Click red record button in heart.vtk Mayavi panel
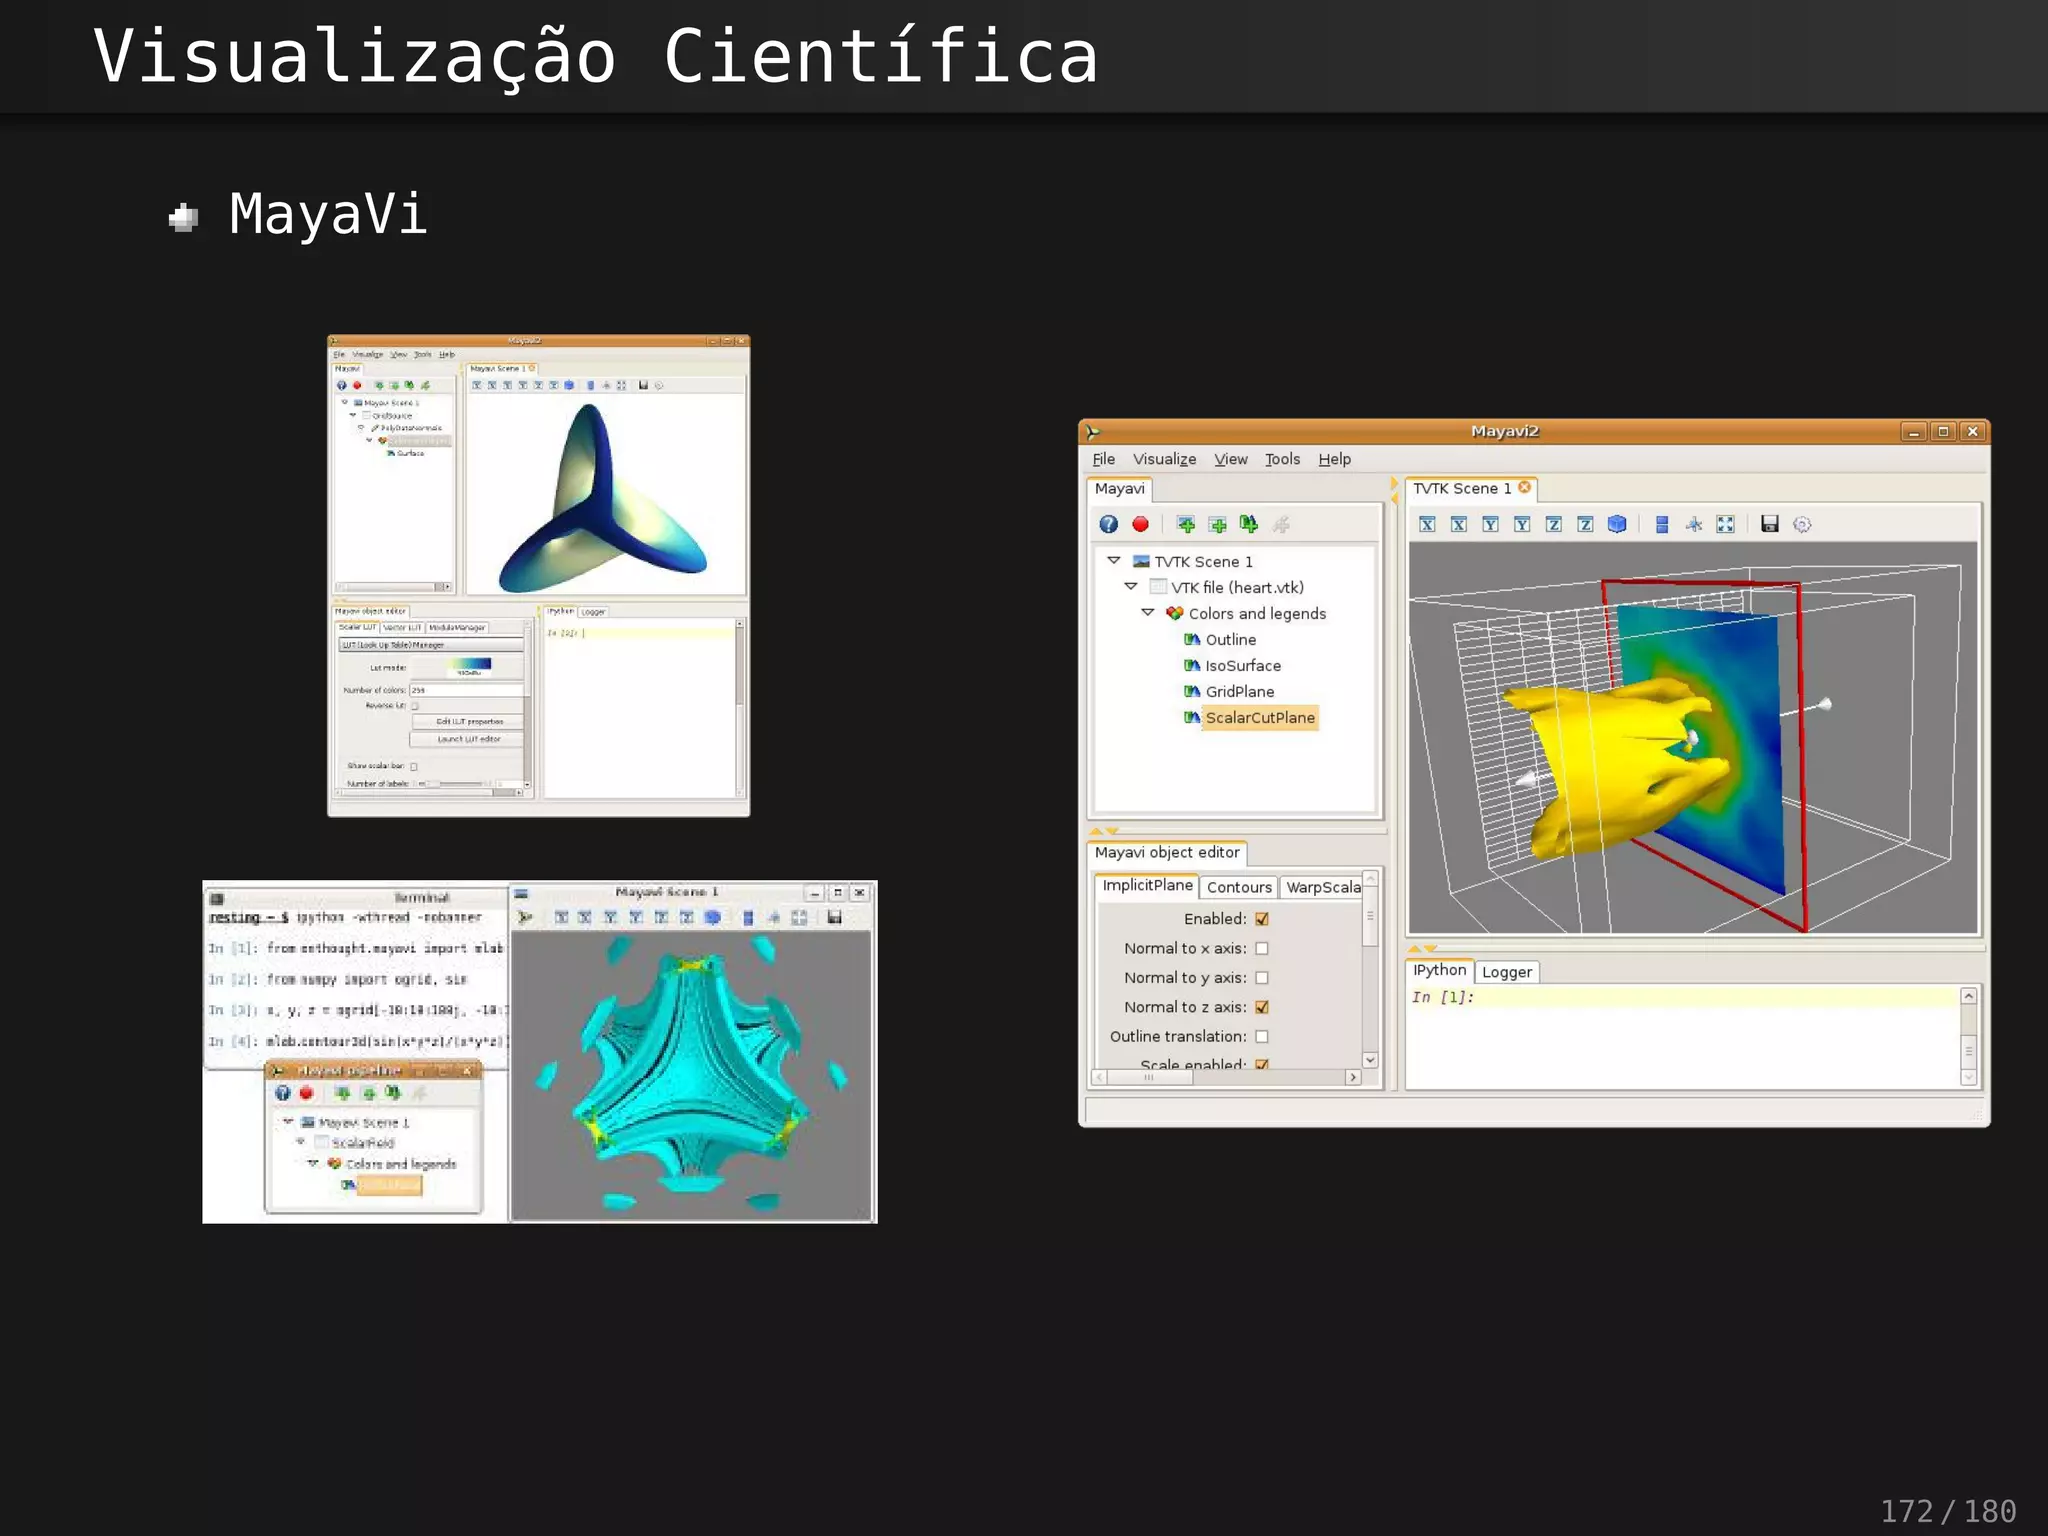2048x1536 pixels. pos(1140,524)
